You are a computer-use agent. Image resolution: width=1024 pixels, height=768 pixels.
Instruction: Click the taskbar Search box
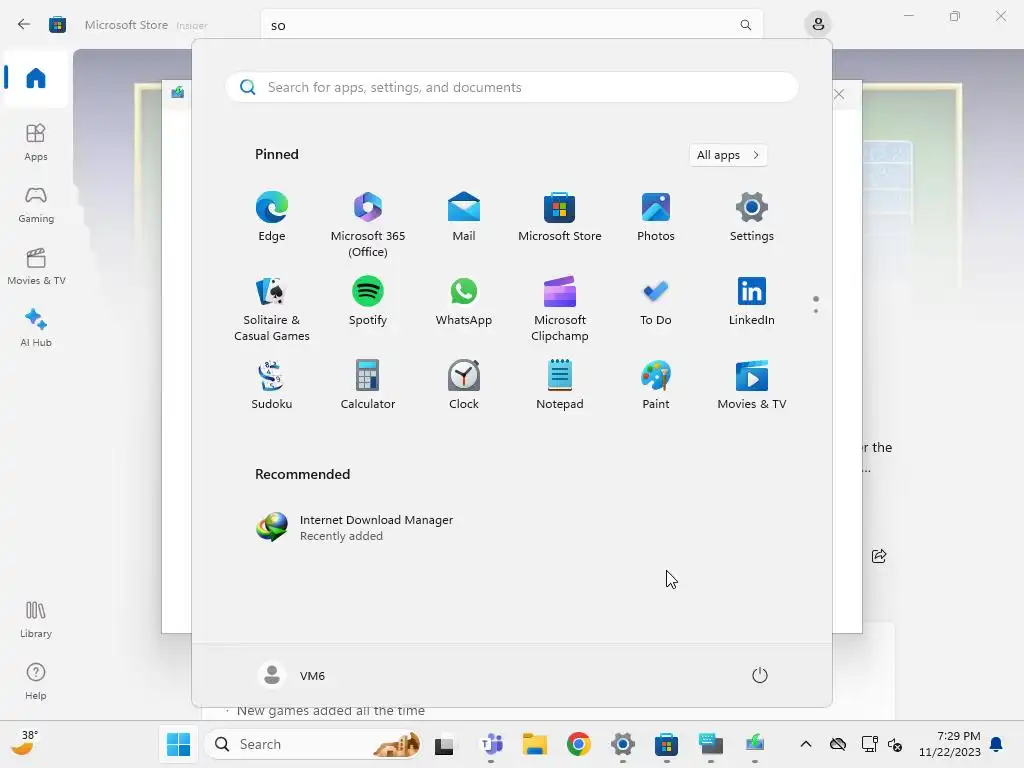tap(313, 744)
